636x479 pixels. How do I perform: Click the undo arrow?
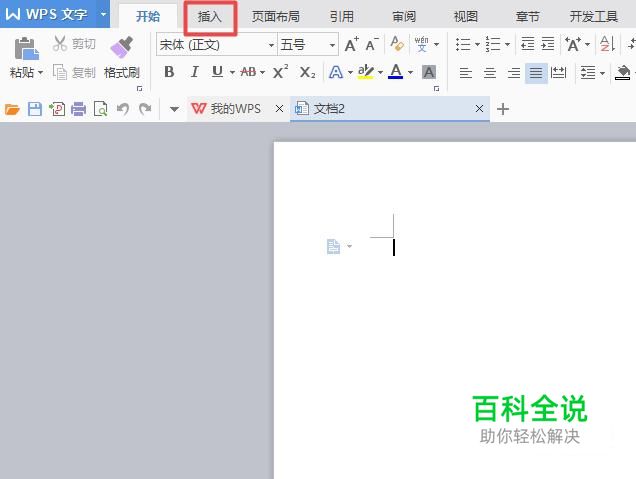coord(123,109)
